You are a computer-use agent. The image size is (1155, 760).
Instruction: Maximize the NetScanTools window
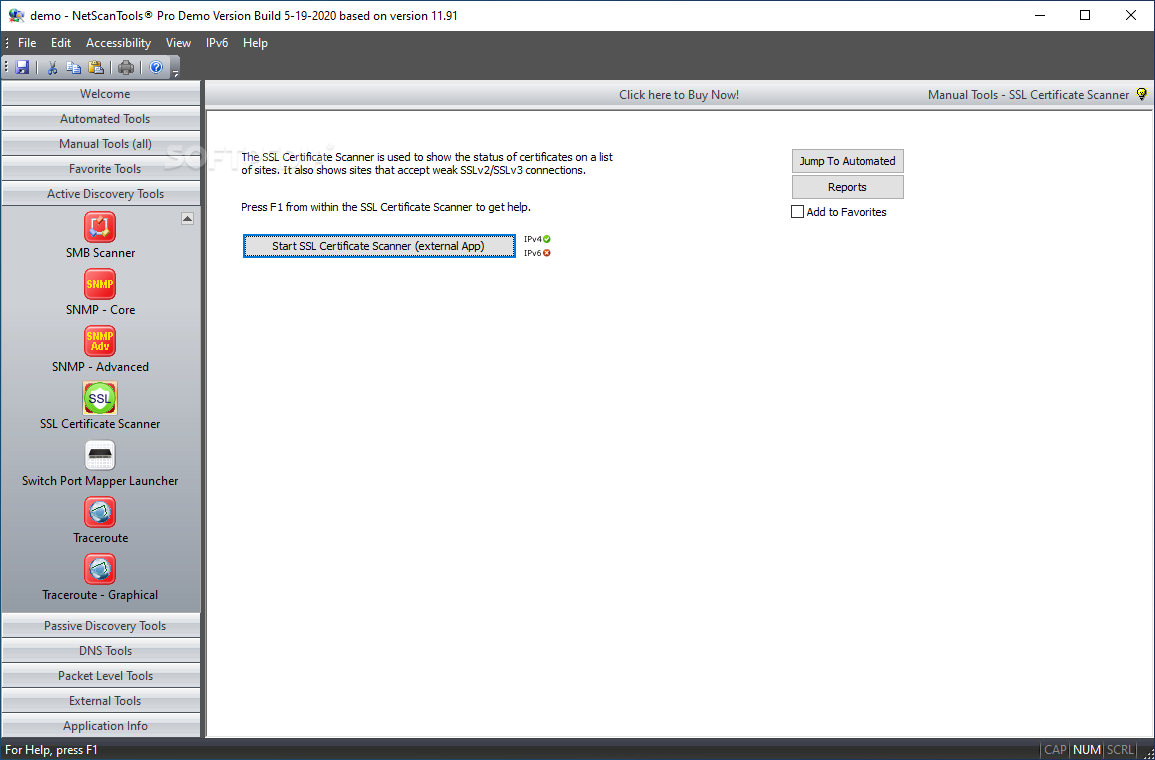[x=1085, y=15]
